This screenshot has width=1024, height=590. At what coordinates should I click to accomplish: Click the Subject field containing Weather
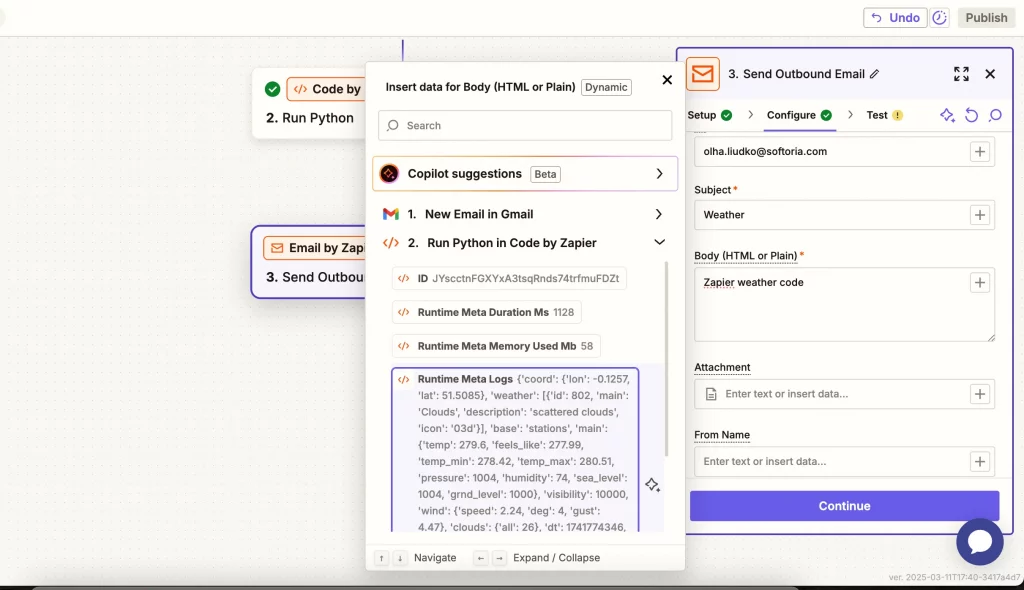844,215
